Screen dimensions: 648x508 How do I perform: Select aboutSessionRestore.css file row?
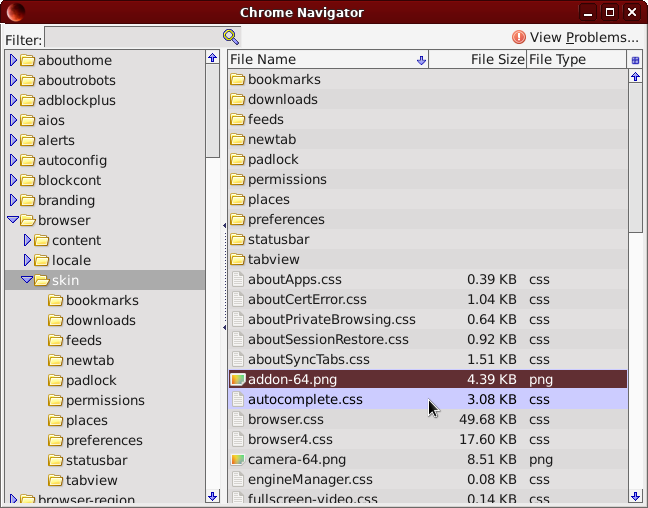[x=428, y=339]
